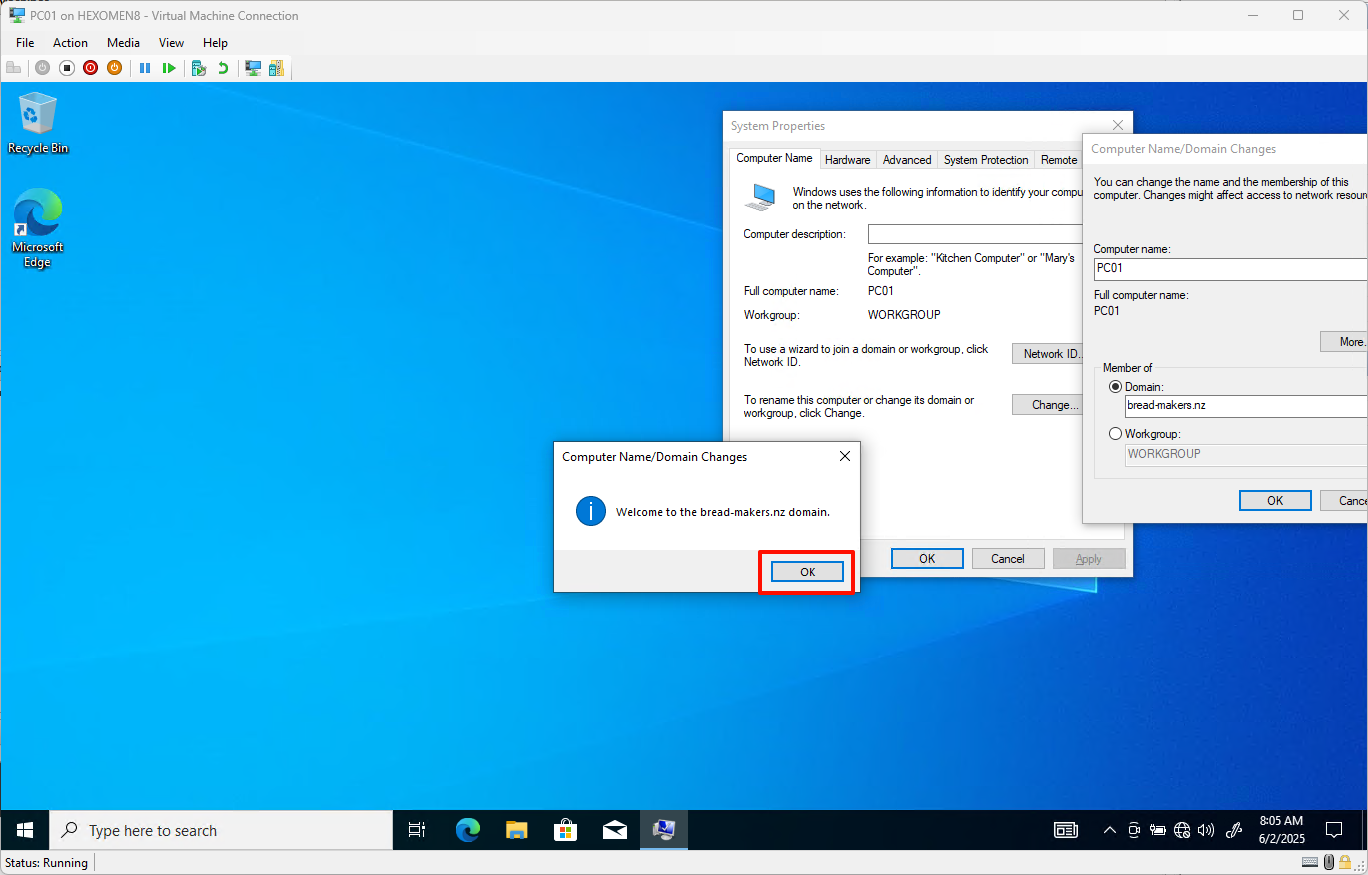Screen dimensions: 1368x875
Task: Click the grayed-out Ctrl+Alt+Delete toolbar icon
Action: [x=13, y=68]
